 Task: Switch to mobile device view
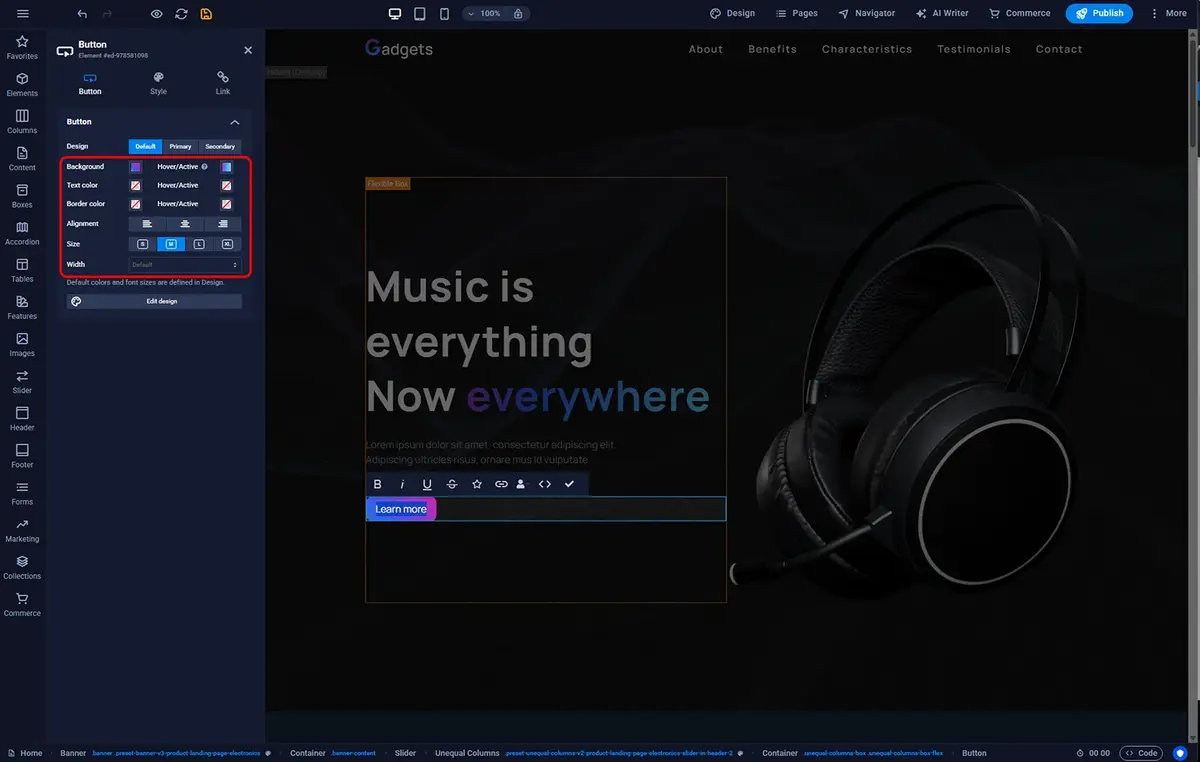pyautogui.click(x=444, y=14)
